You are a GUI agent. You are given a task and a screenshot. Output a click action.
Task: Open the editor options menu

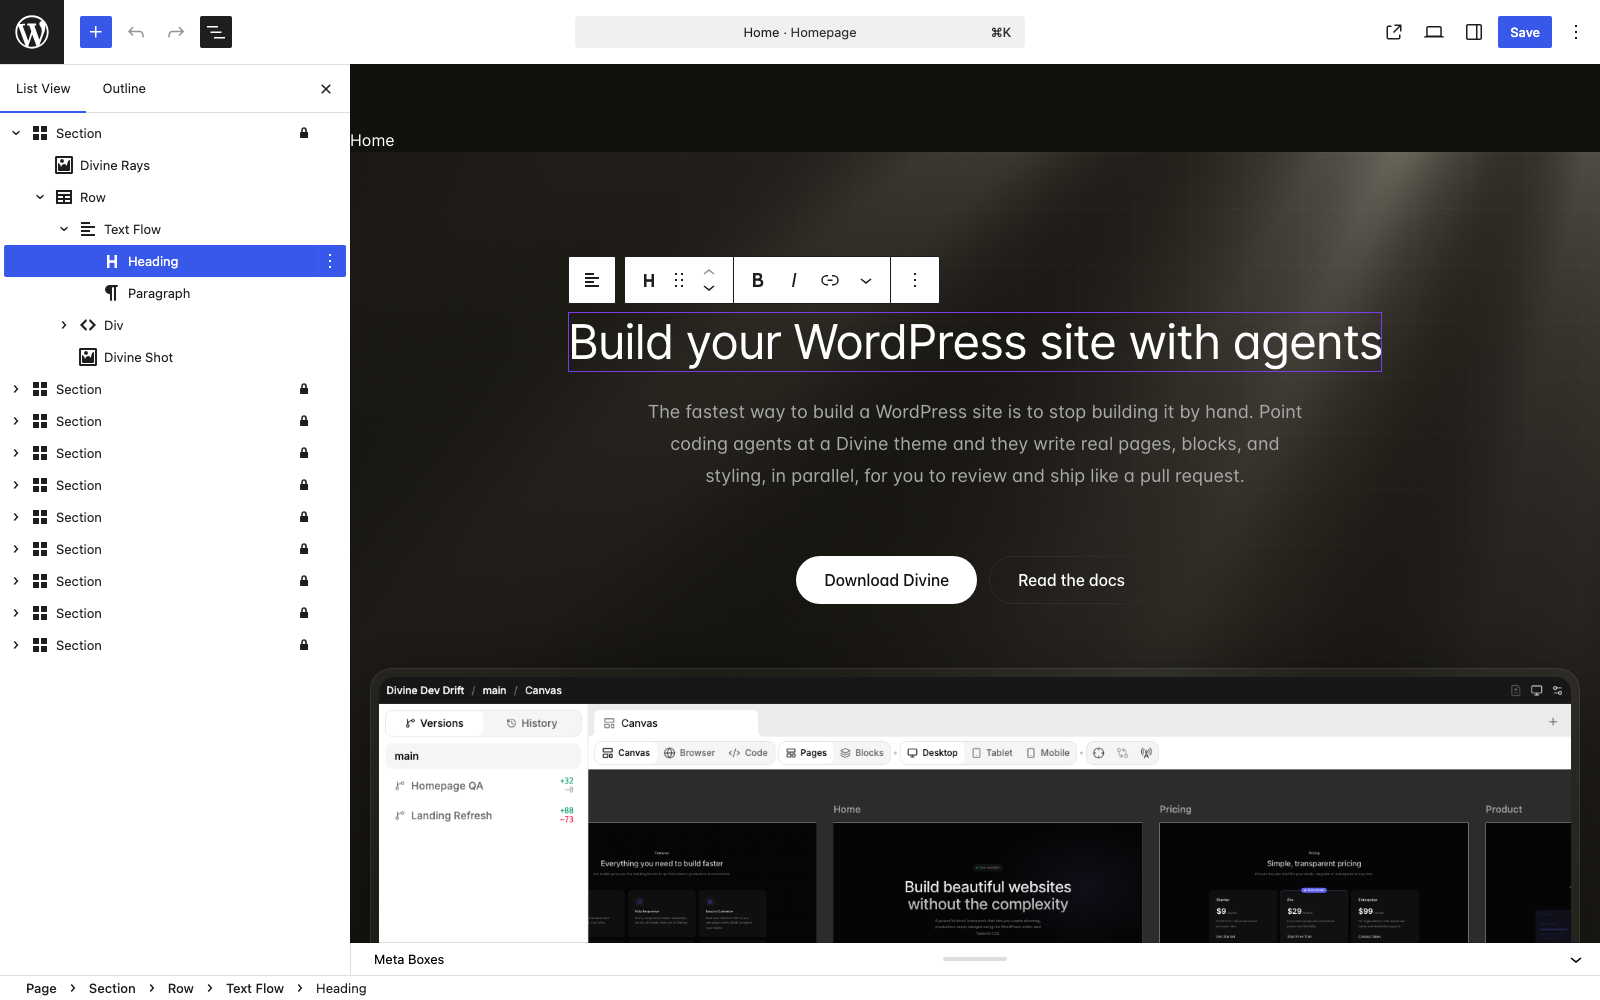pyautogui.click(x=1576, y=32)
